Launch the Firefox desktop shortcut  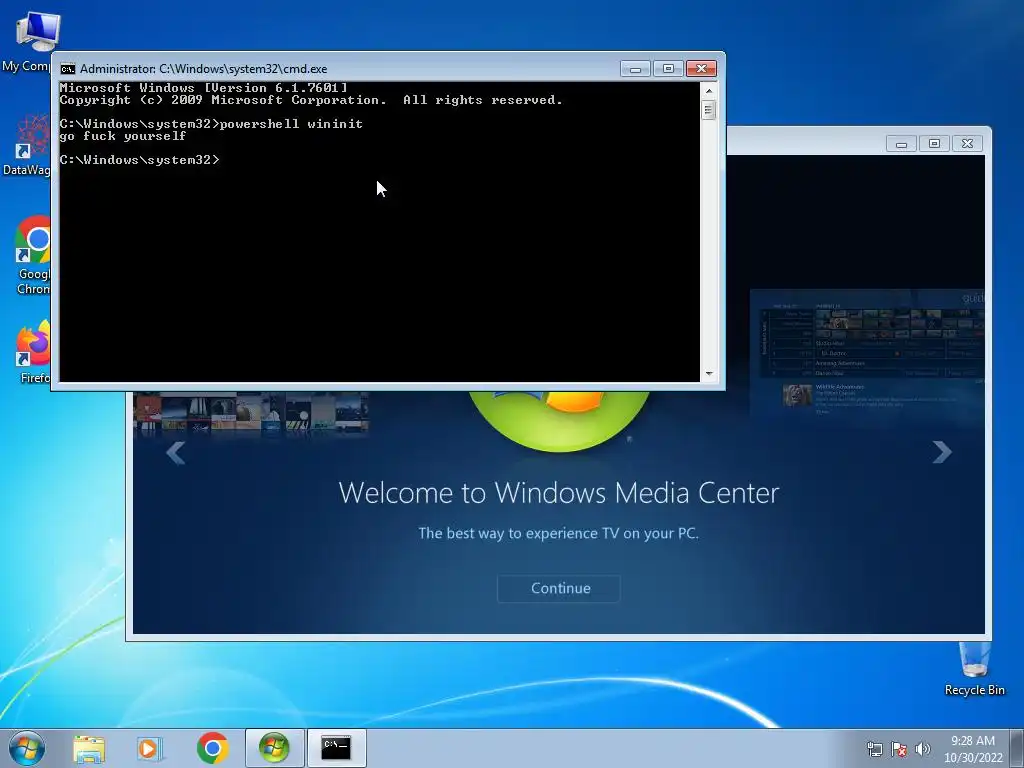point(34,351)
